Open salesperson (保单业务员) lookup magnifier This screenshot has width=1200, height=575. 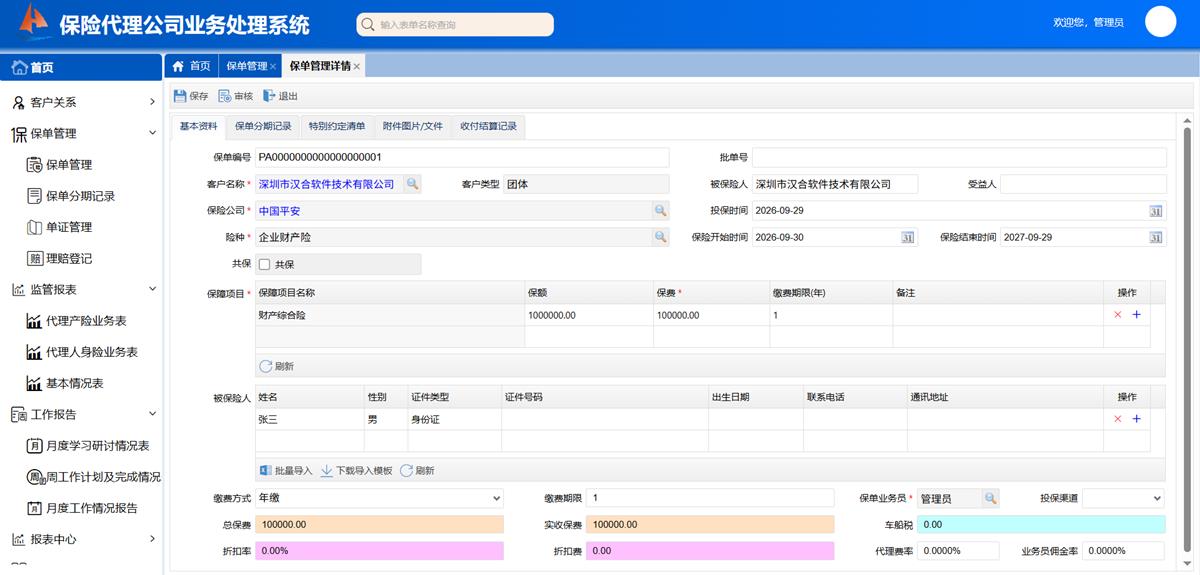[990, 498]
